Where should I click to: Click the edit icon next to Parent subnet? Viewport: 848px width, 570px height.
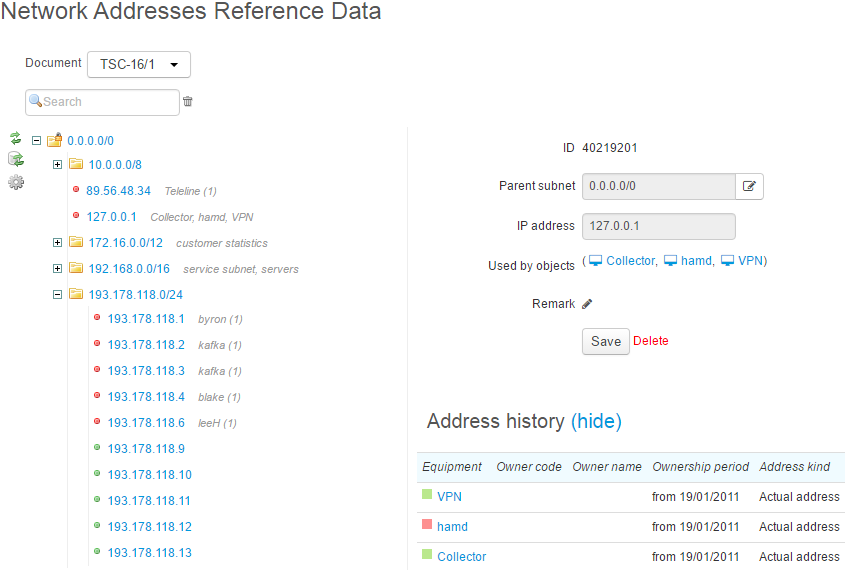pos(749,186)
